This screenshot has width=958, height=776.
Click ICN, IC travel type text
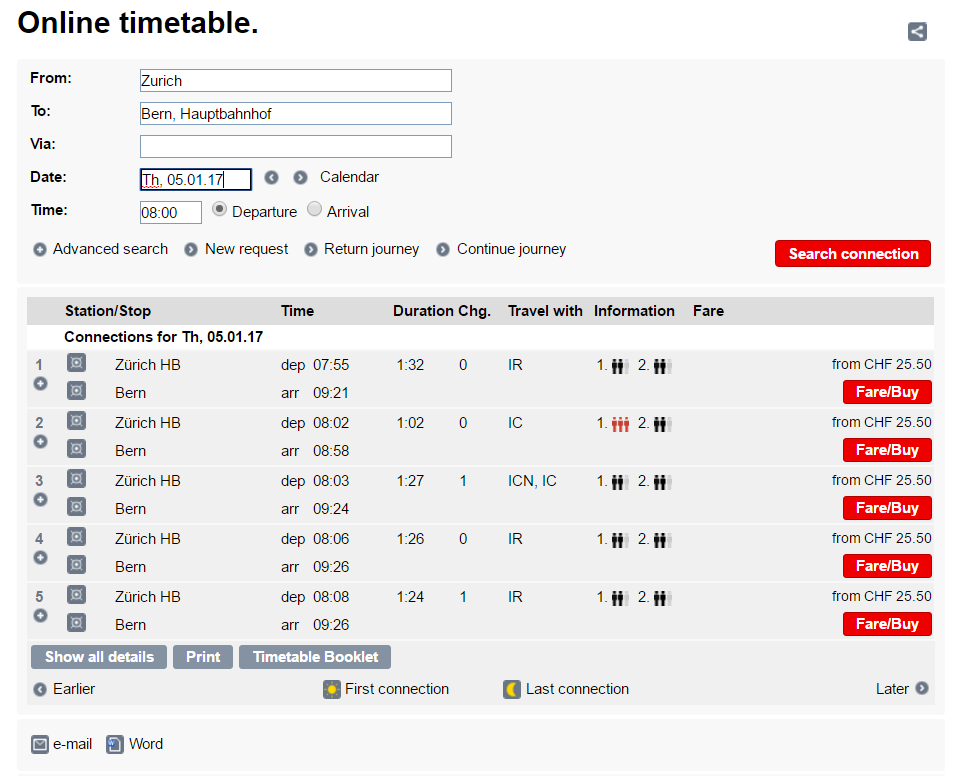532,481
